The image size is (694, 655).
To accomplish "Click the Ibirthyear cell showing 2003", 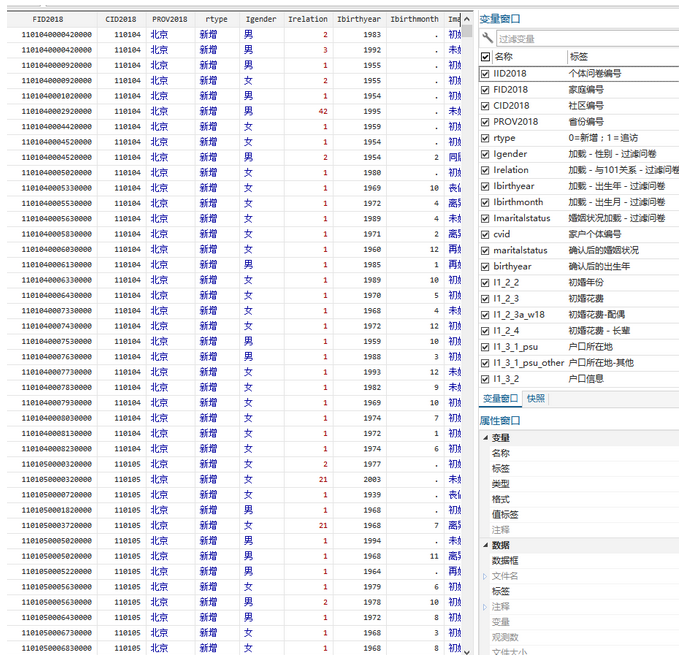I will tap(359, 479).
